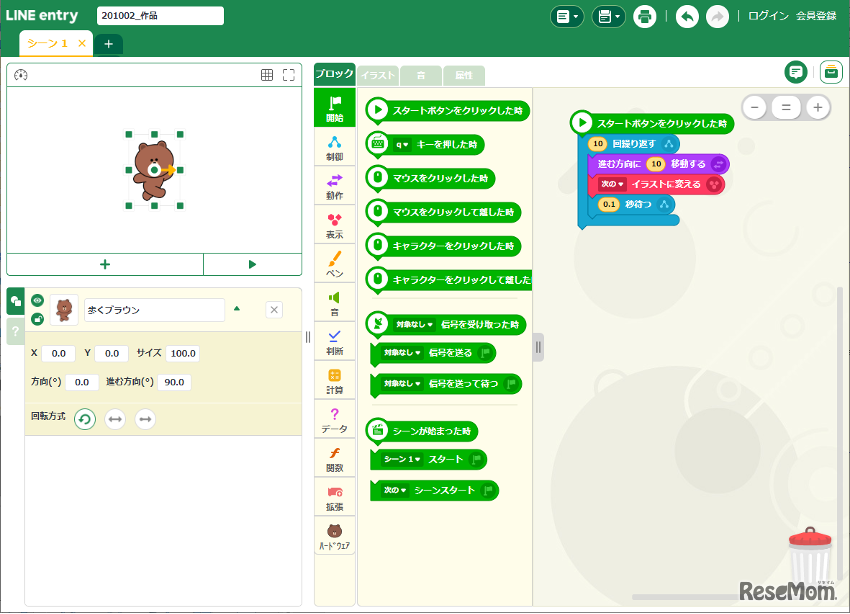This screenshot has height=614, width=850.
Task: Click the undo arrow icon
Action: click(686, 17)
